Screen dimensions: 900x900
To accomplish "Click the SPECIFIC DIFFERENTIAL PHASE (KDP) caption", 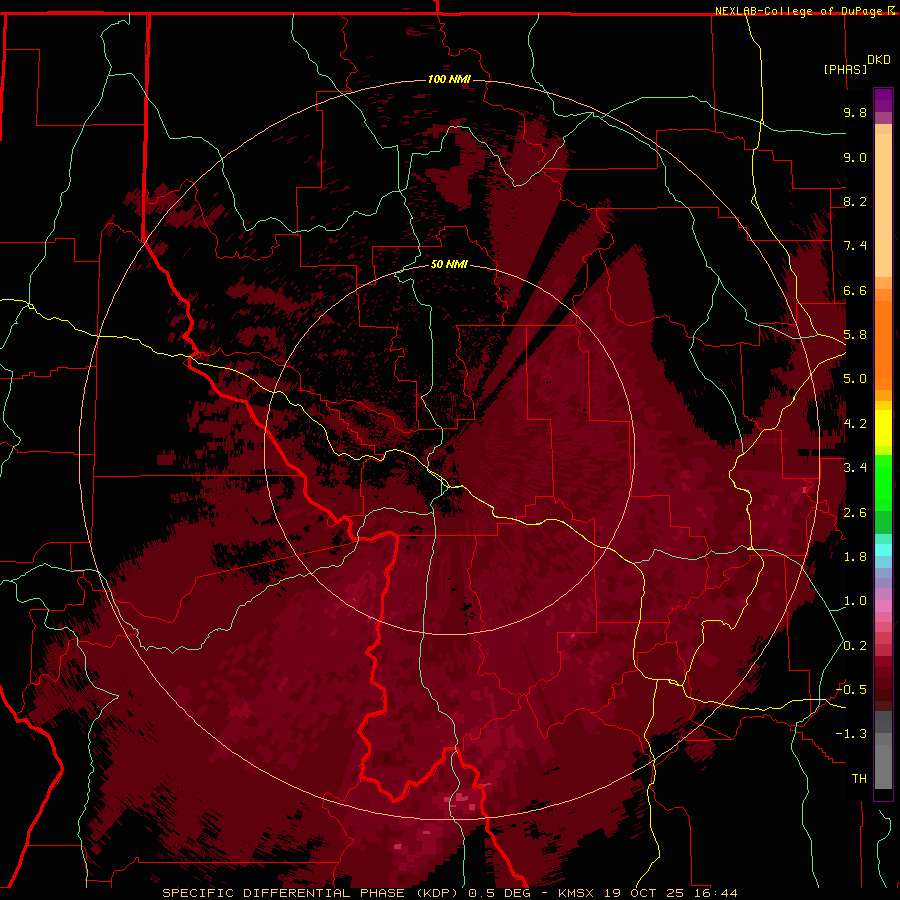I will click(311, 893).
